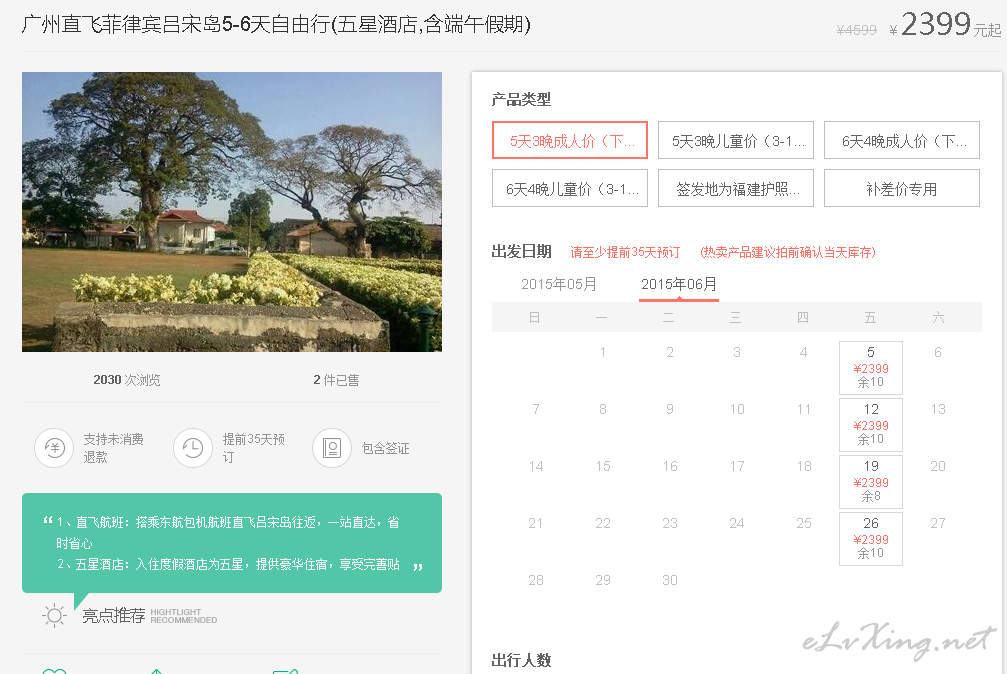Select product type 5天3晚儿童价
The width and height of the screenshot is (1007, 674).
[736, 140]
